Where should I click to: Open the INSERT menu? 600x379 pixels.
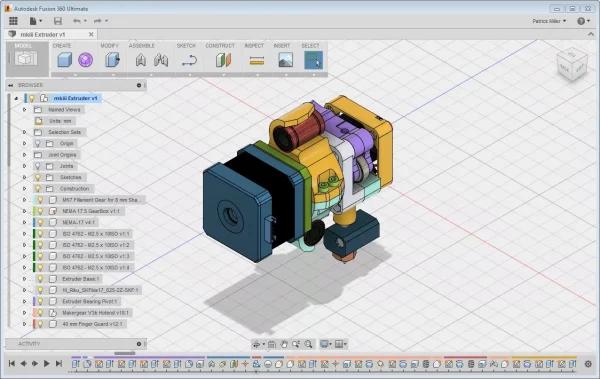pyautogui.click(x=282, y=46)
